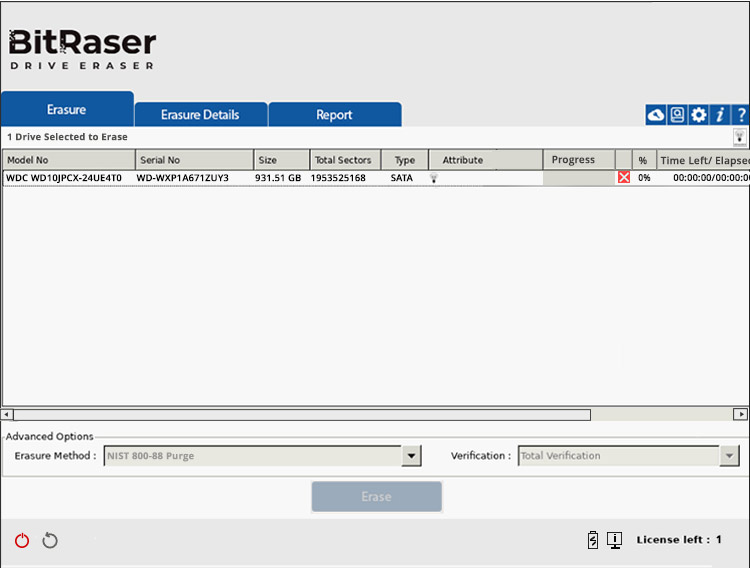Click the horizontal scrollbar right arrow
The width and height of the screenshot is (750, 568).
pos(740,414)
